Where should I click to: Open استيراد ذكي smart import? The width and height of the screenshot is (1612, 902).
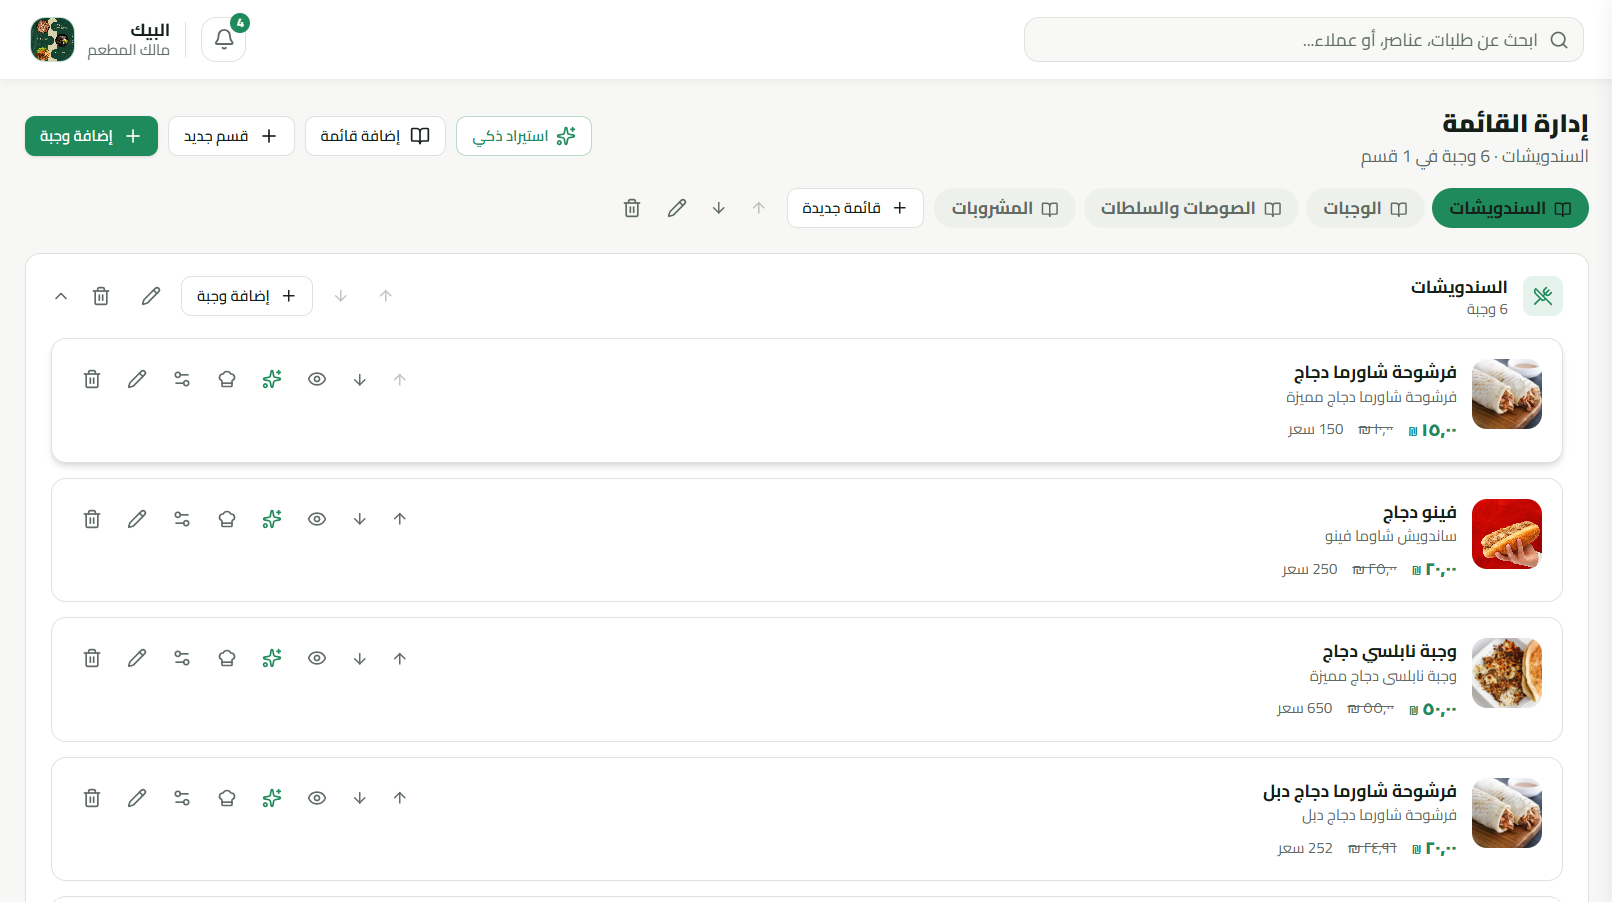click(x=524, y=136)
